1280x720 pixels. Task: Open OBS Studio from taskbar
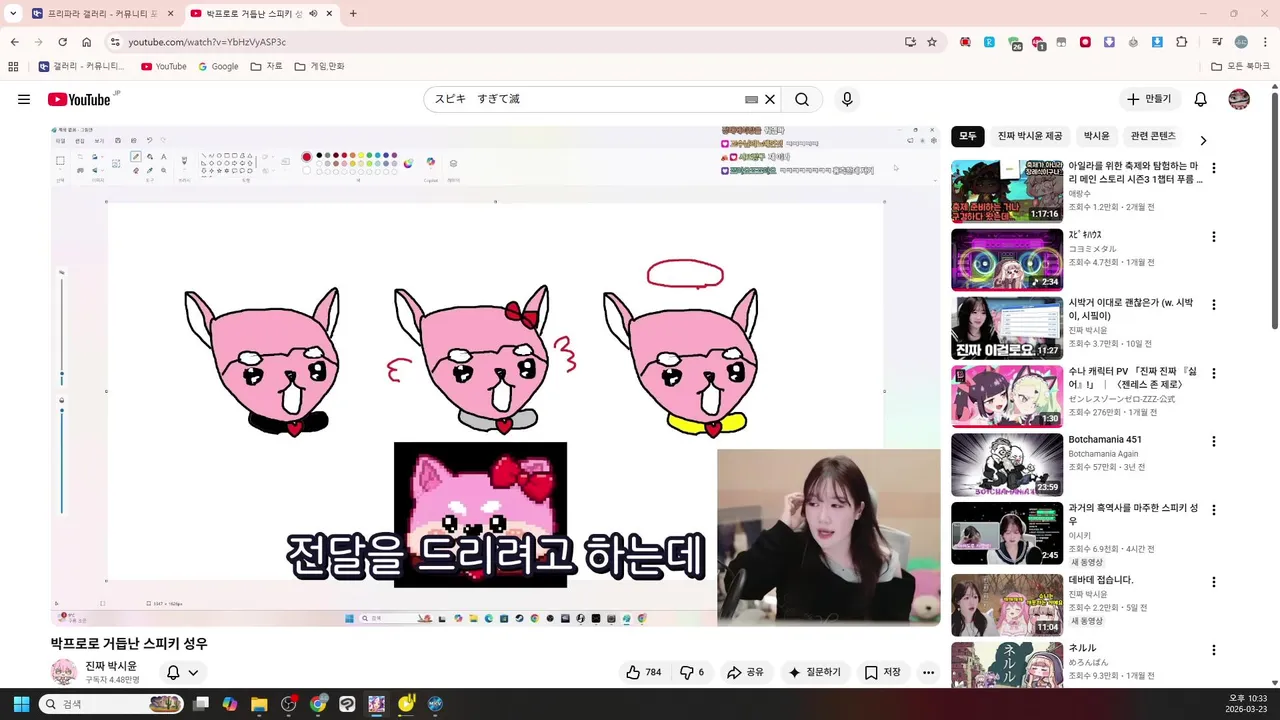tap(289, 704)
